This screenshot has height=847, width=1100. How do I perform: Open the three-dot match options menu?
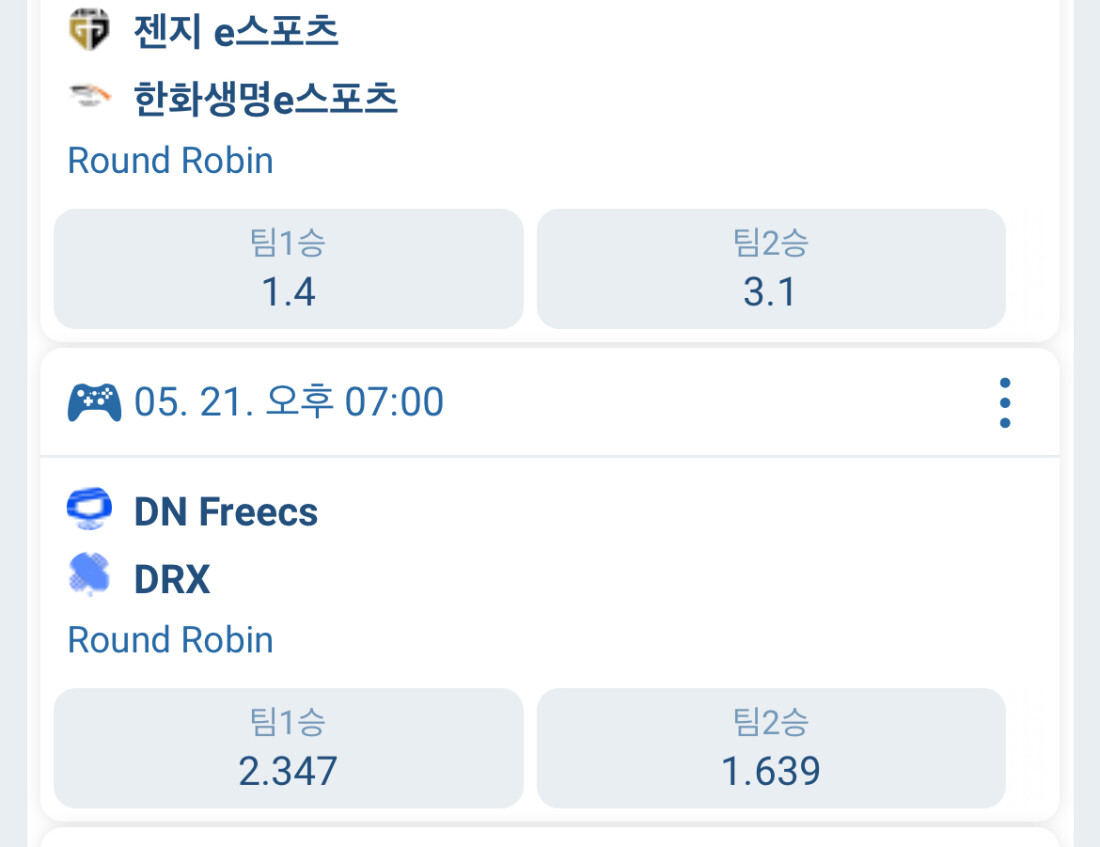pos(1004,403)
